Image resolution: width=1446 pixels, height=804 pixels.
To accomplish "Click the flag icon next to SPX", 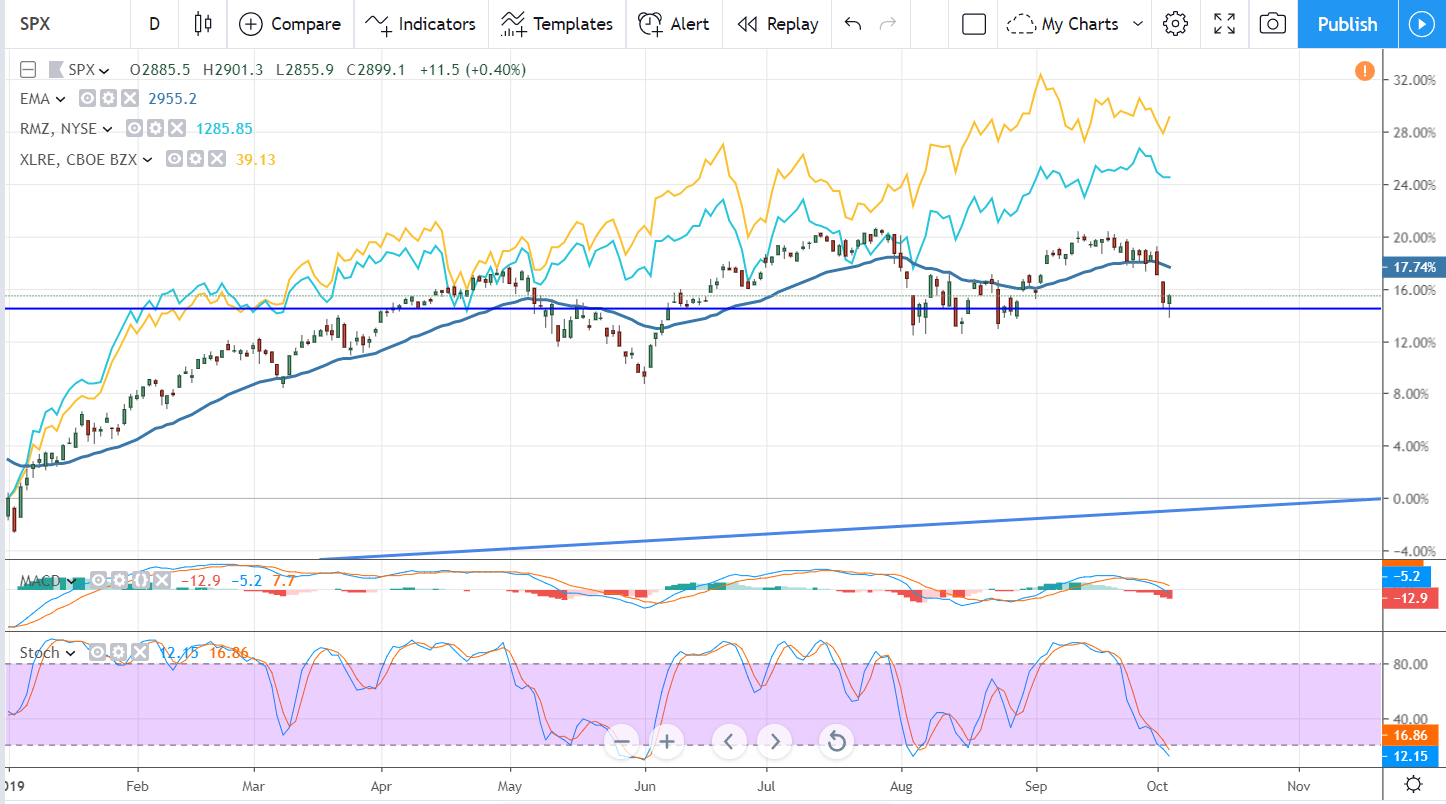I will [55, 70].
